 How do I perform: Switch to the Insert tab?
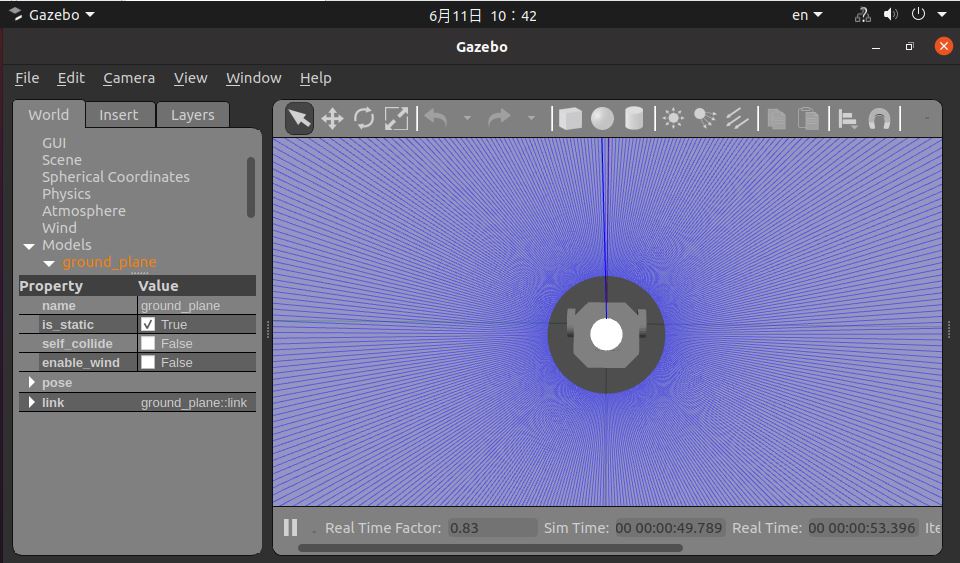tap(119, 115)
